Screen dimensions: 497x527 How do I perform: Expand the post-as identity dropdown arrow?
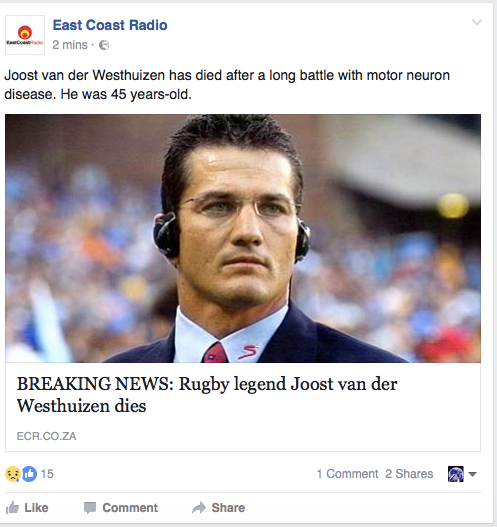coord(472,474)
